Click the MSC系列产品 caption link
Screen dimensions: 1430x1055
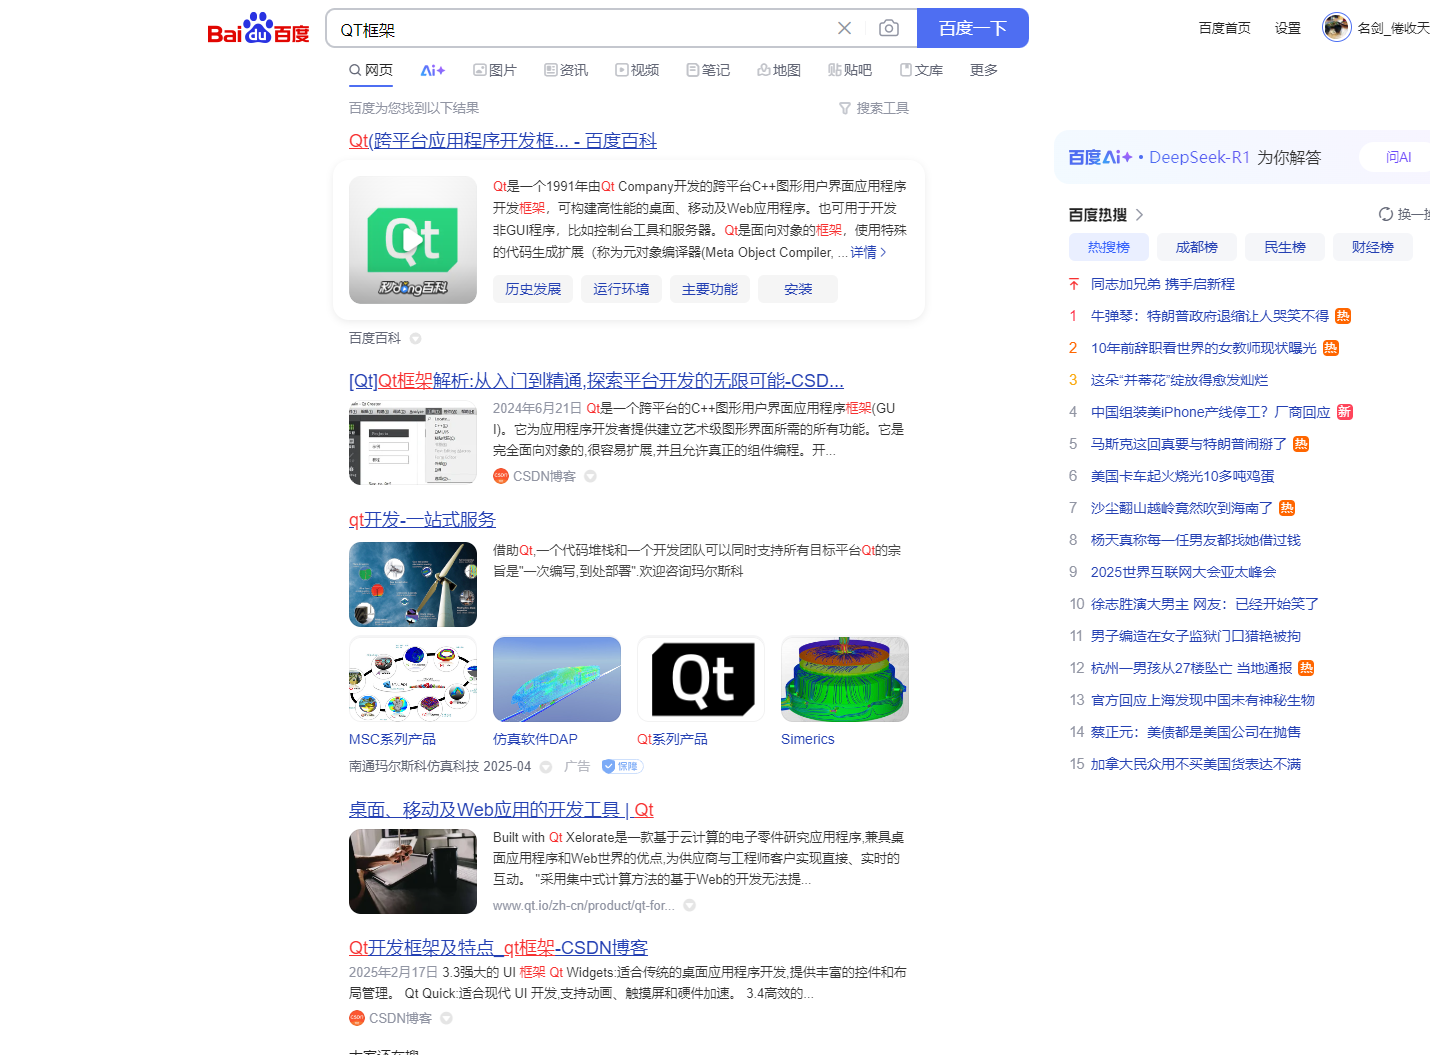click(x=392, y=739)
